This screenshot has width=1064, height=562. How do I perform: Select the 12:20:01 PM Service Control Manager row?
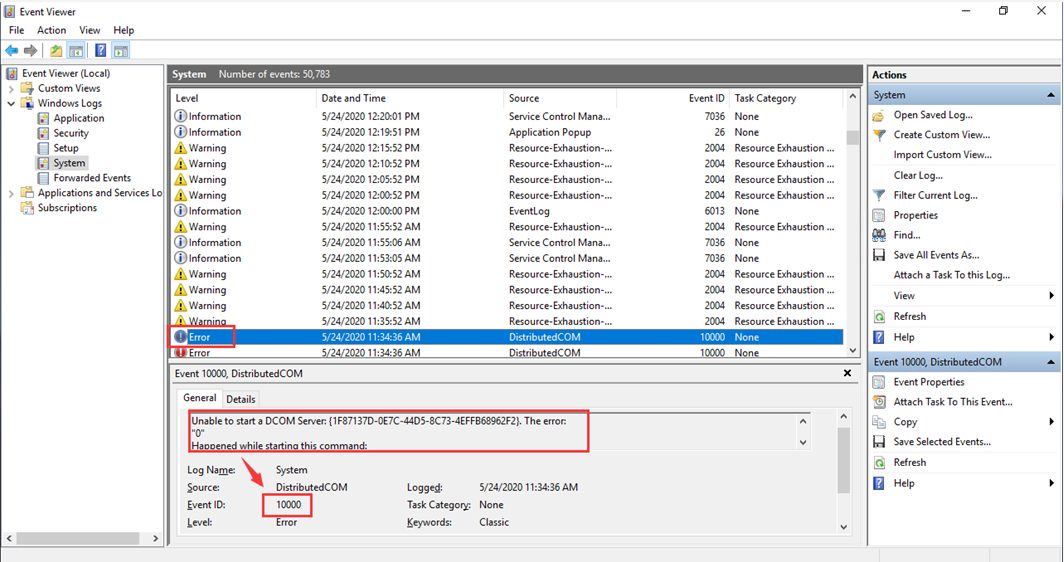[x=507, y=117]
